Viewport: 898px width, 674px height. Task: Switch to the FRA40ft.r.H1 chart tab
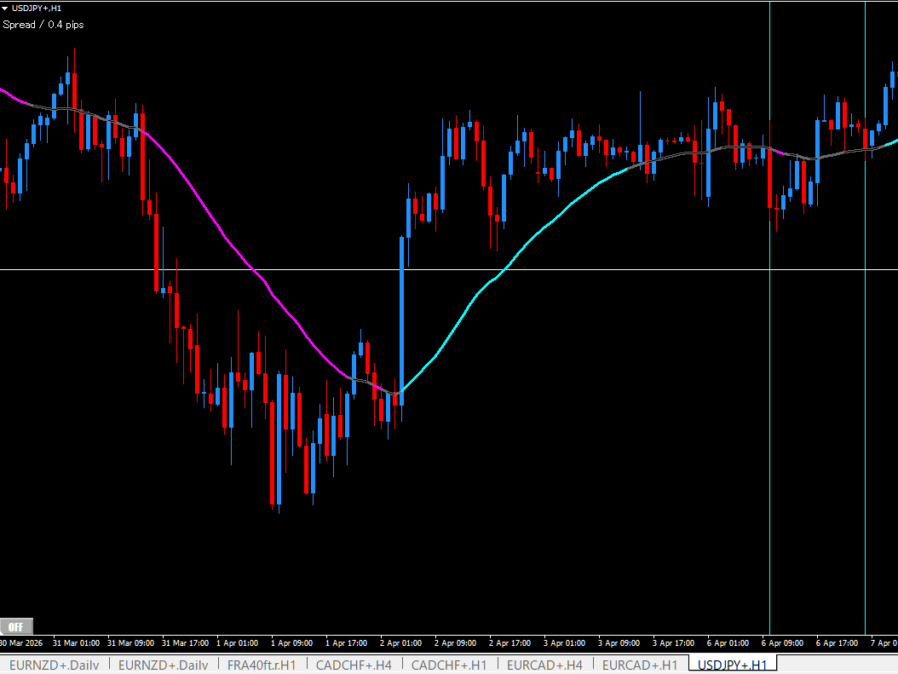pyautogui.click(x=261, y=664)
